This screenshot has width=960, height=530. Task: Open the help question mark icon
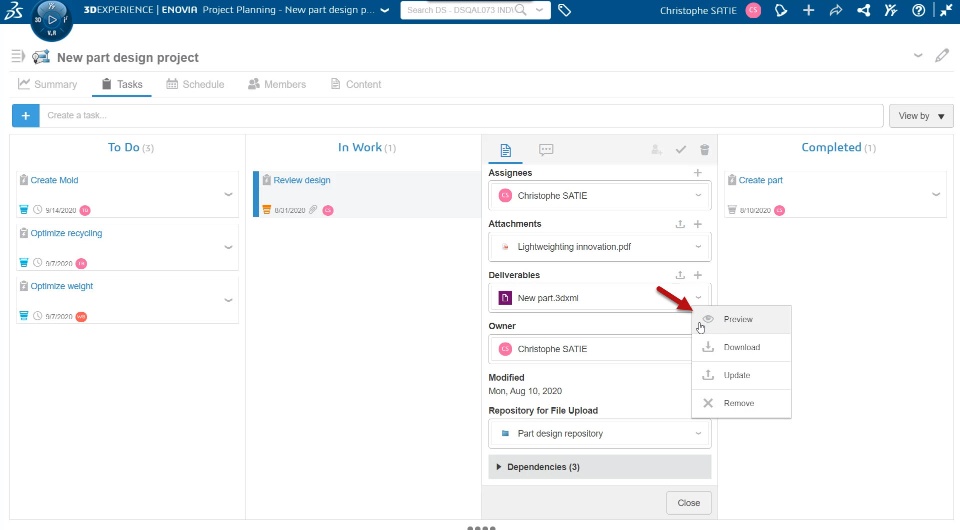919,11
